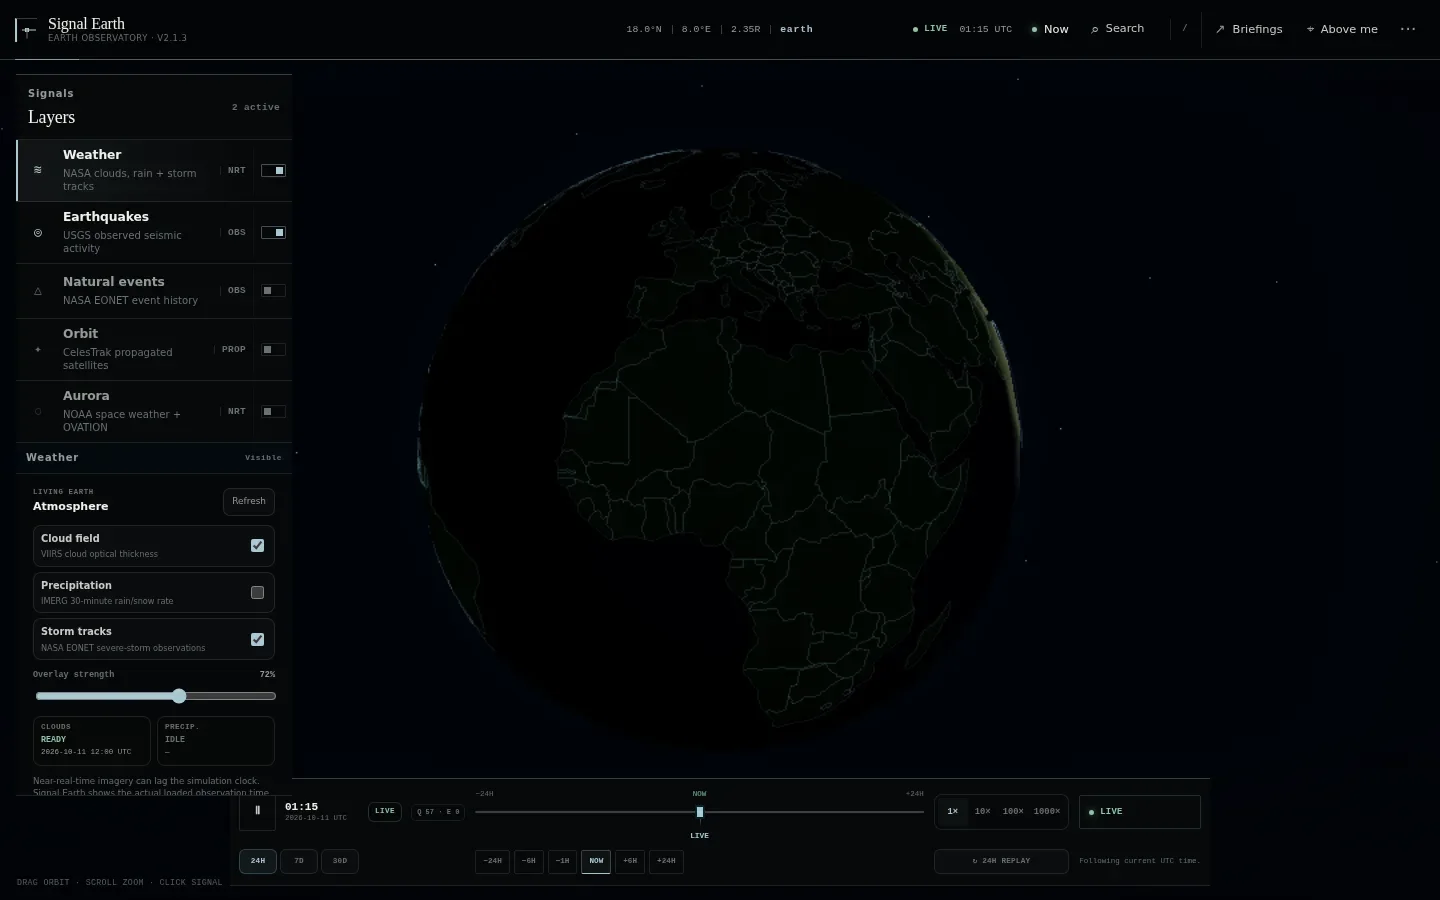Click the Q 57 · E 0 counter chip
The image size is (1440, 900).
point(438,812)
